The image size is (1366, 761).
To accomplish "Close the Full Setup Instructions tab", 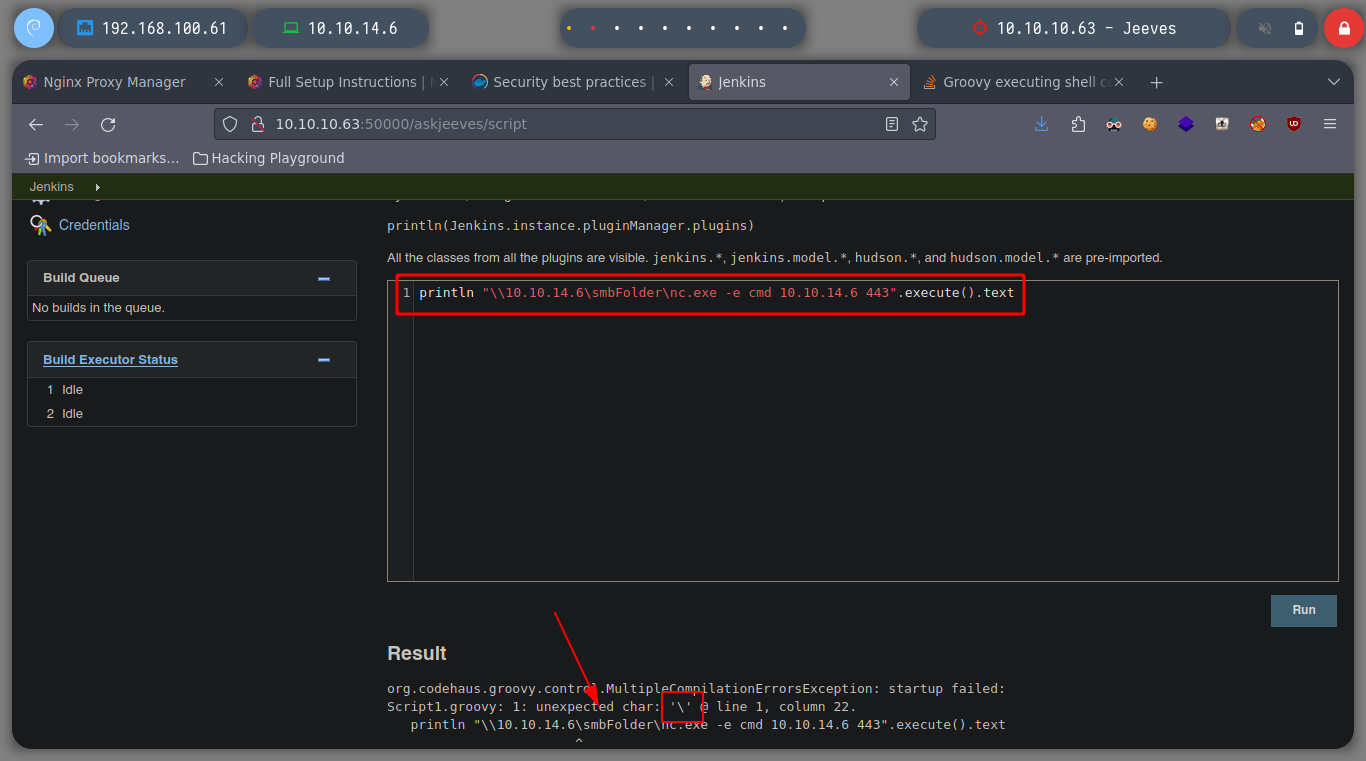I will 444,82.
